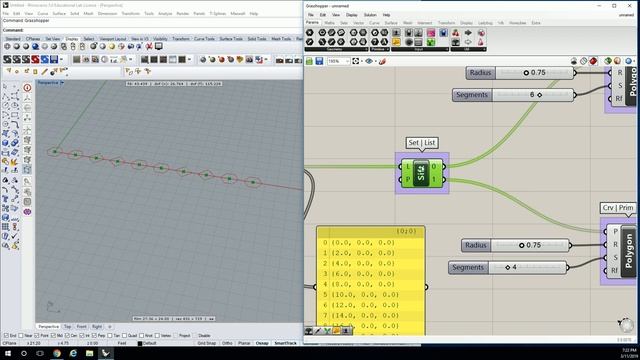This screenshot has width=640, height=360.
Task: Enable the Quad osnap checkbox
Action: 124,336
